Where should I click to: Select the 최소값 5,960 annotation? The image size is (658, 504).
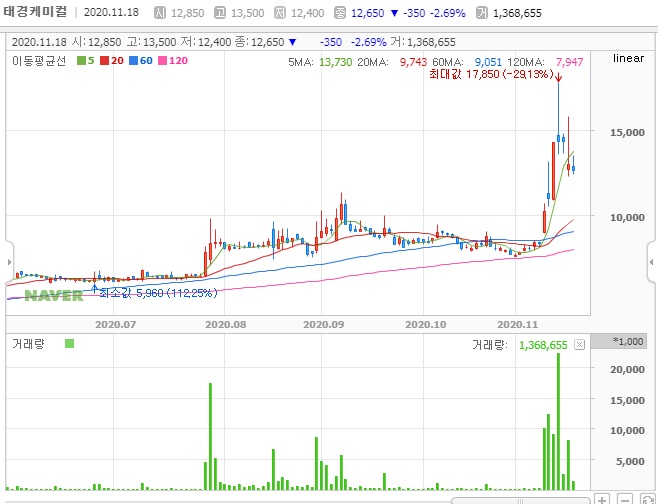(x=159, y=293)
